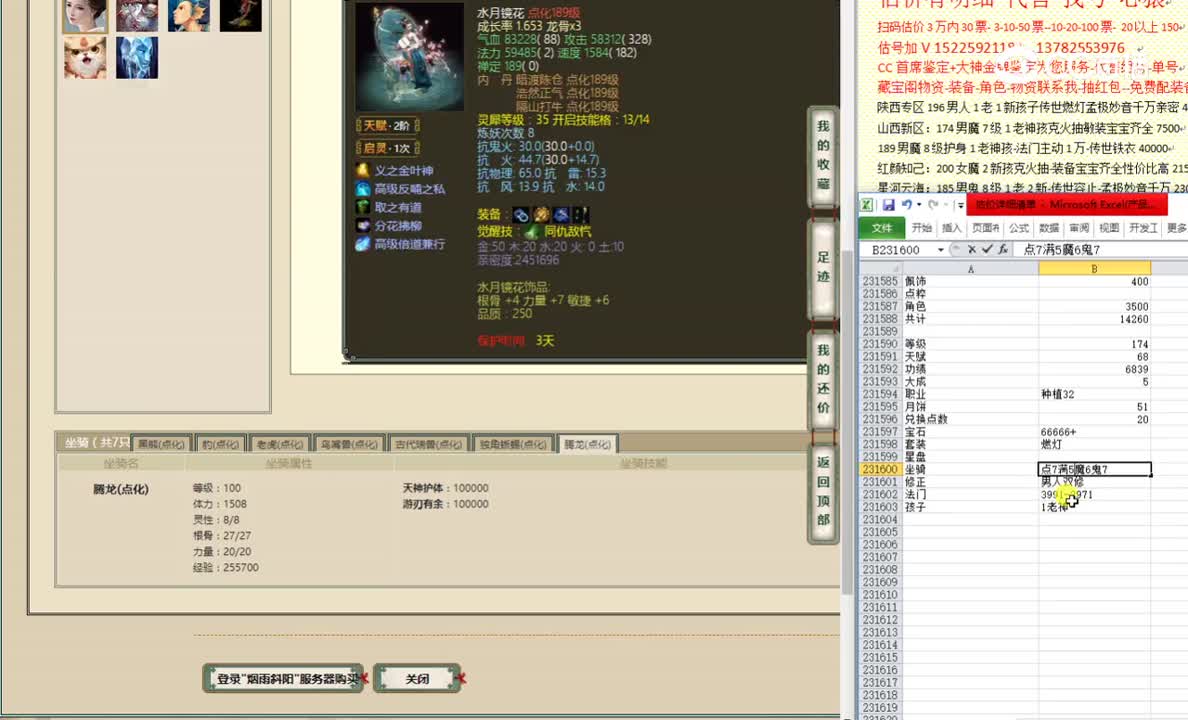Open the Quick Access Toolbar customize dropdown
The width and height of the screenshot is (1188, 720).
[x=960, y=205]
